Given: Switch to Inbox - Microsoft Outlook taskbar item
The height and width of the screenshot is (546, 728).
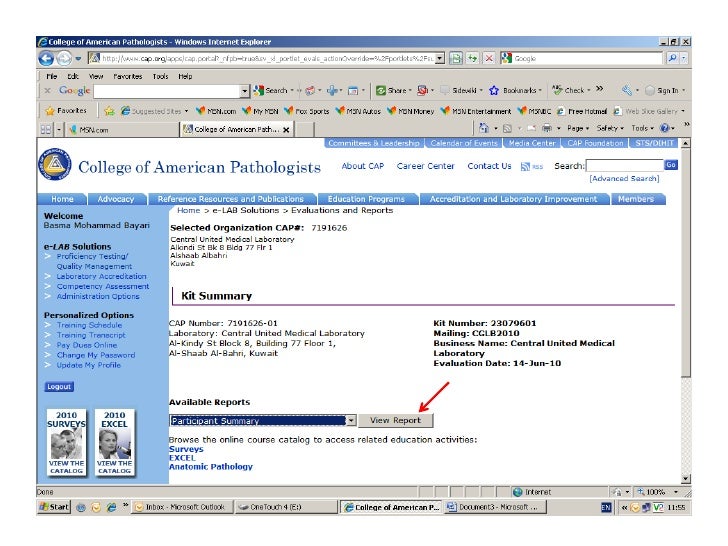Looking at the screenshot, I should click(x=182, y=507).
